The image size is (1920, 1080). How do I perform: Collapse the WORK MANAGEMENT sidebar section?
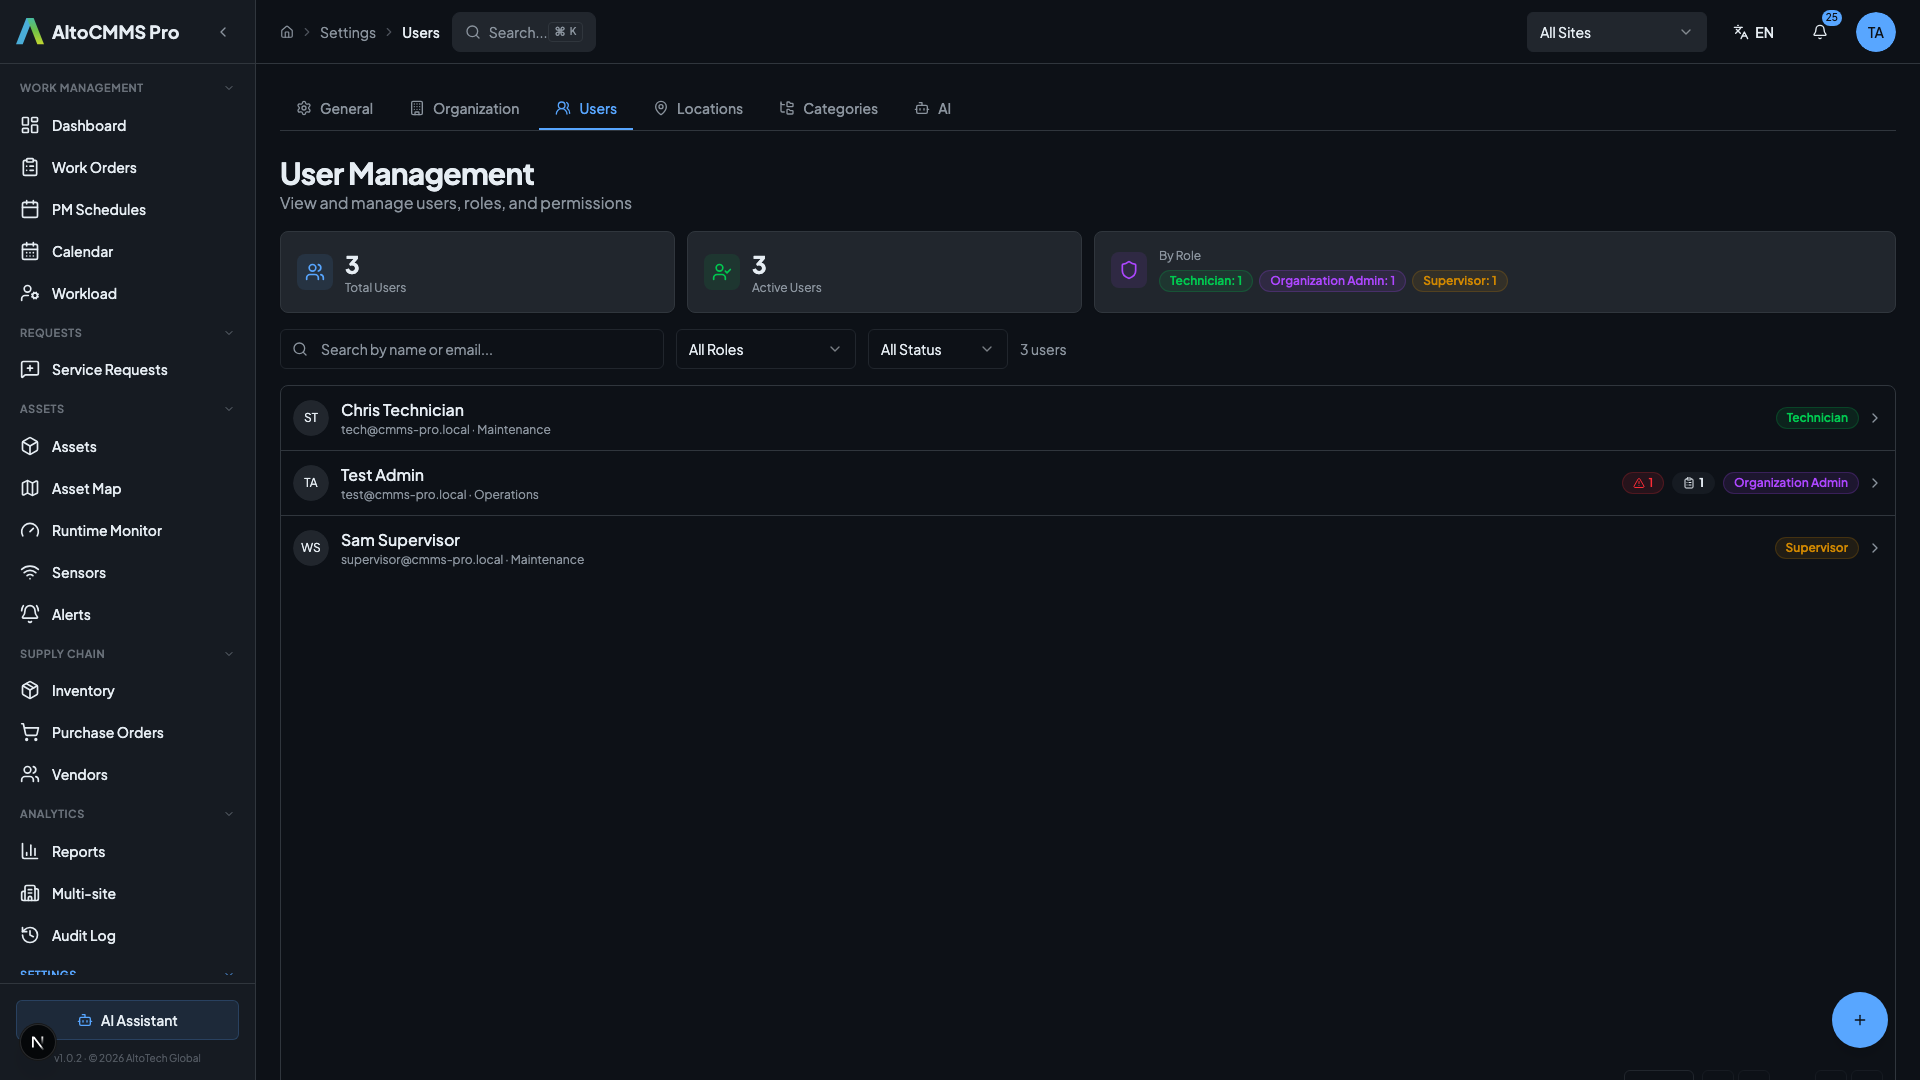(x=229, y=87)
